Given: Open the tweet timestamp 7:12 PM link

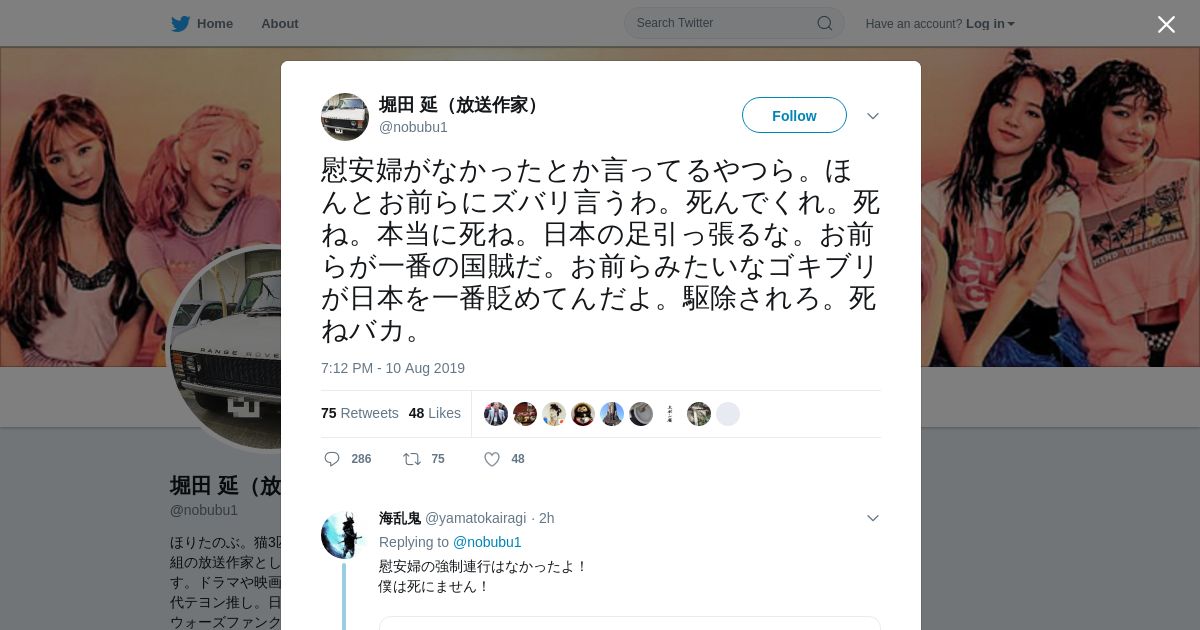Looking at the screenshot, I should pos(393,368).
